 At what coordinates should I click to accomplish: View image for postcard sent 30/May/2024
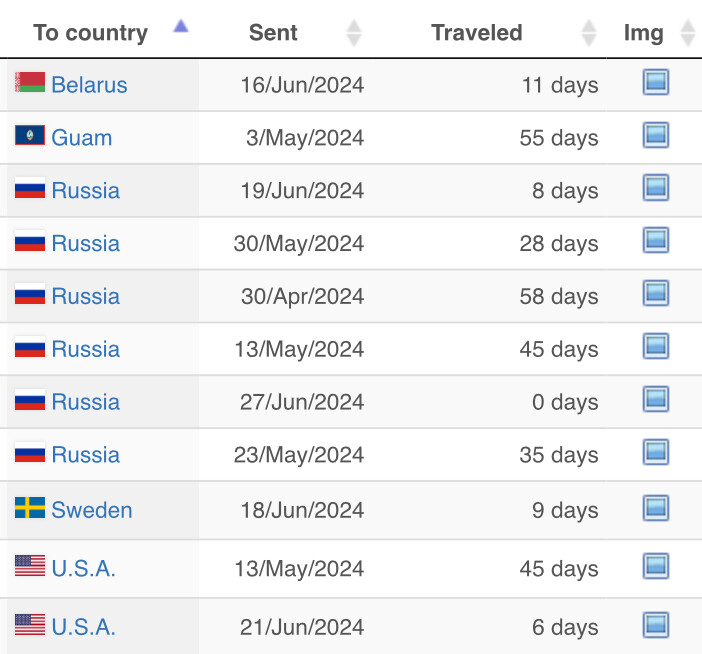(x=655, y=242)
